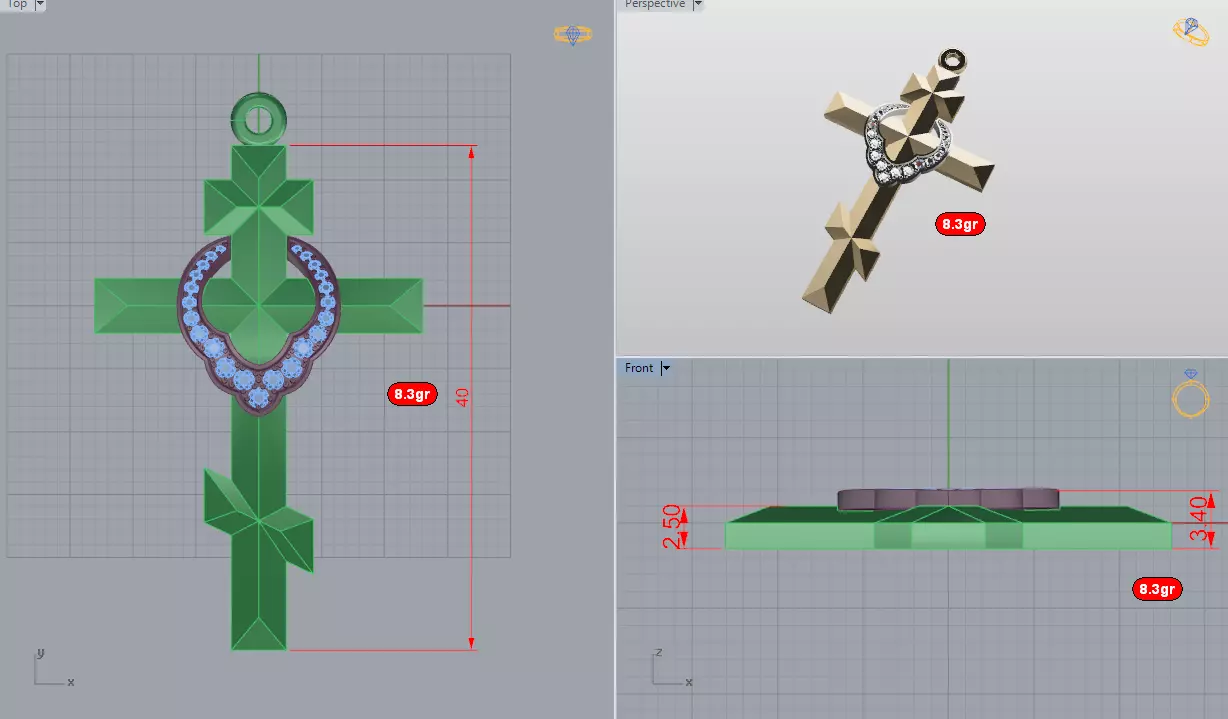Click the Perspective viewport title label

655,4
